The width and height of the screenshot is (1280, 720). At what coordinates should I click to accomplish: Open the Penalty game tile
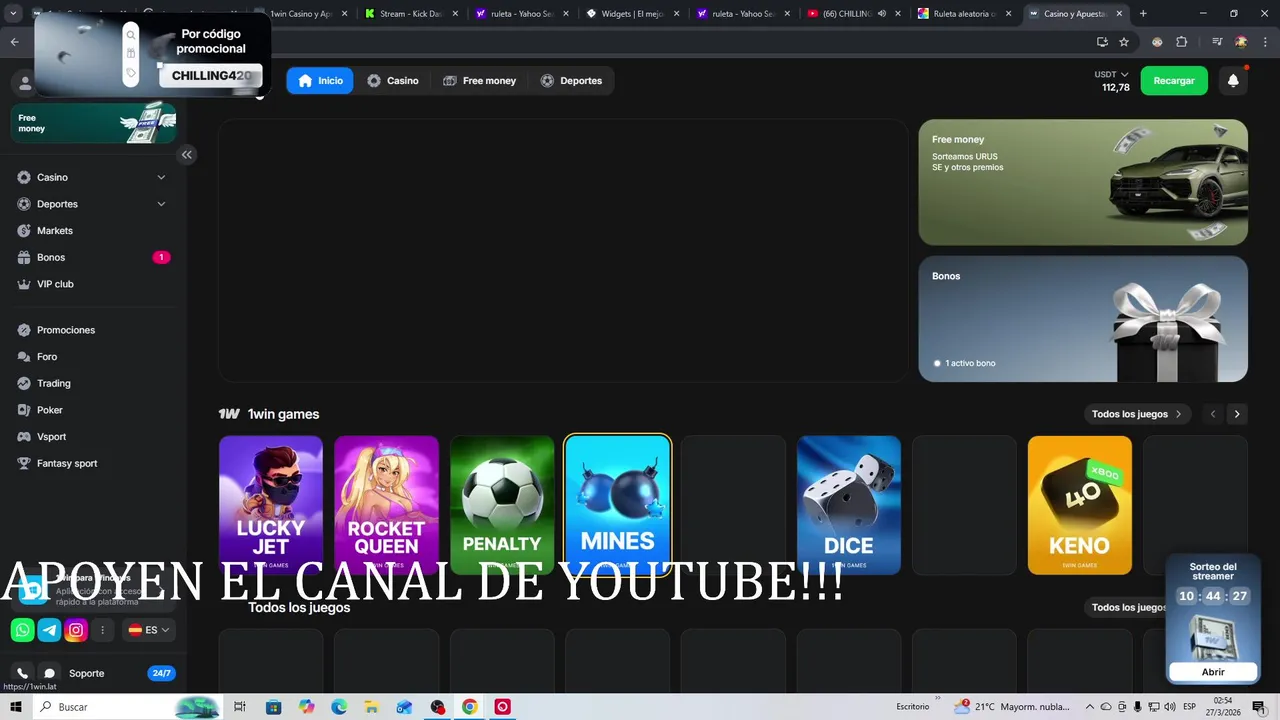tap(502, 505)
